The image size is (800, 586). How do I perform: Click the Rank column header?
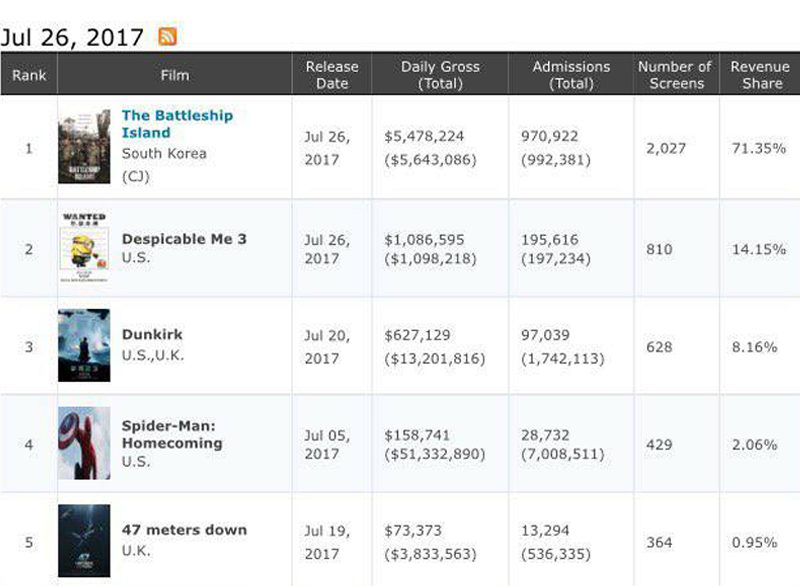click(29, 75)
